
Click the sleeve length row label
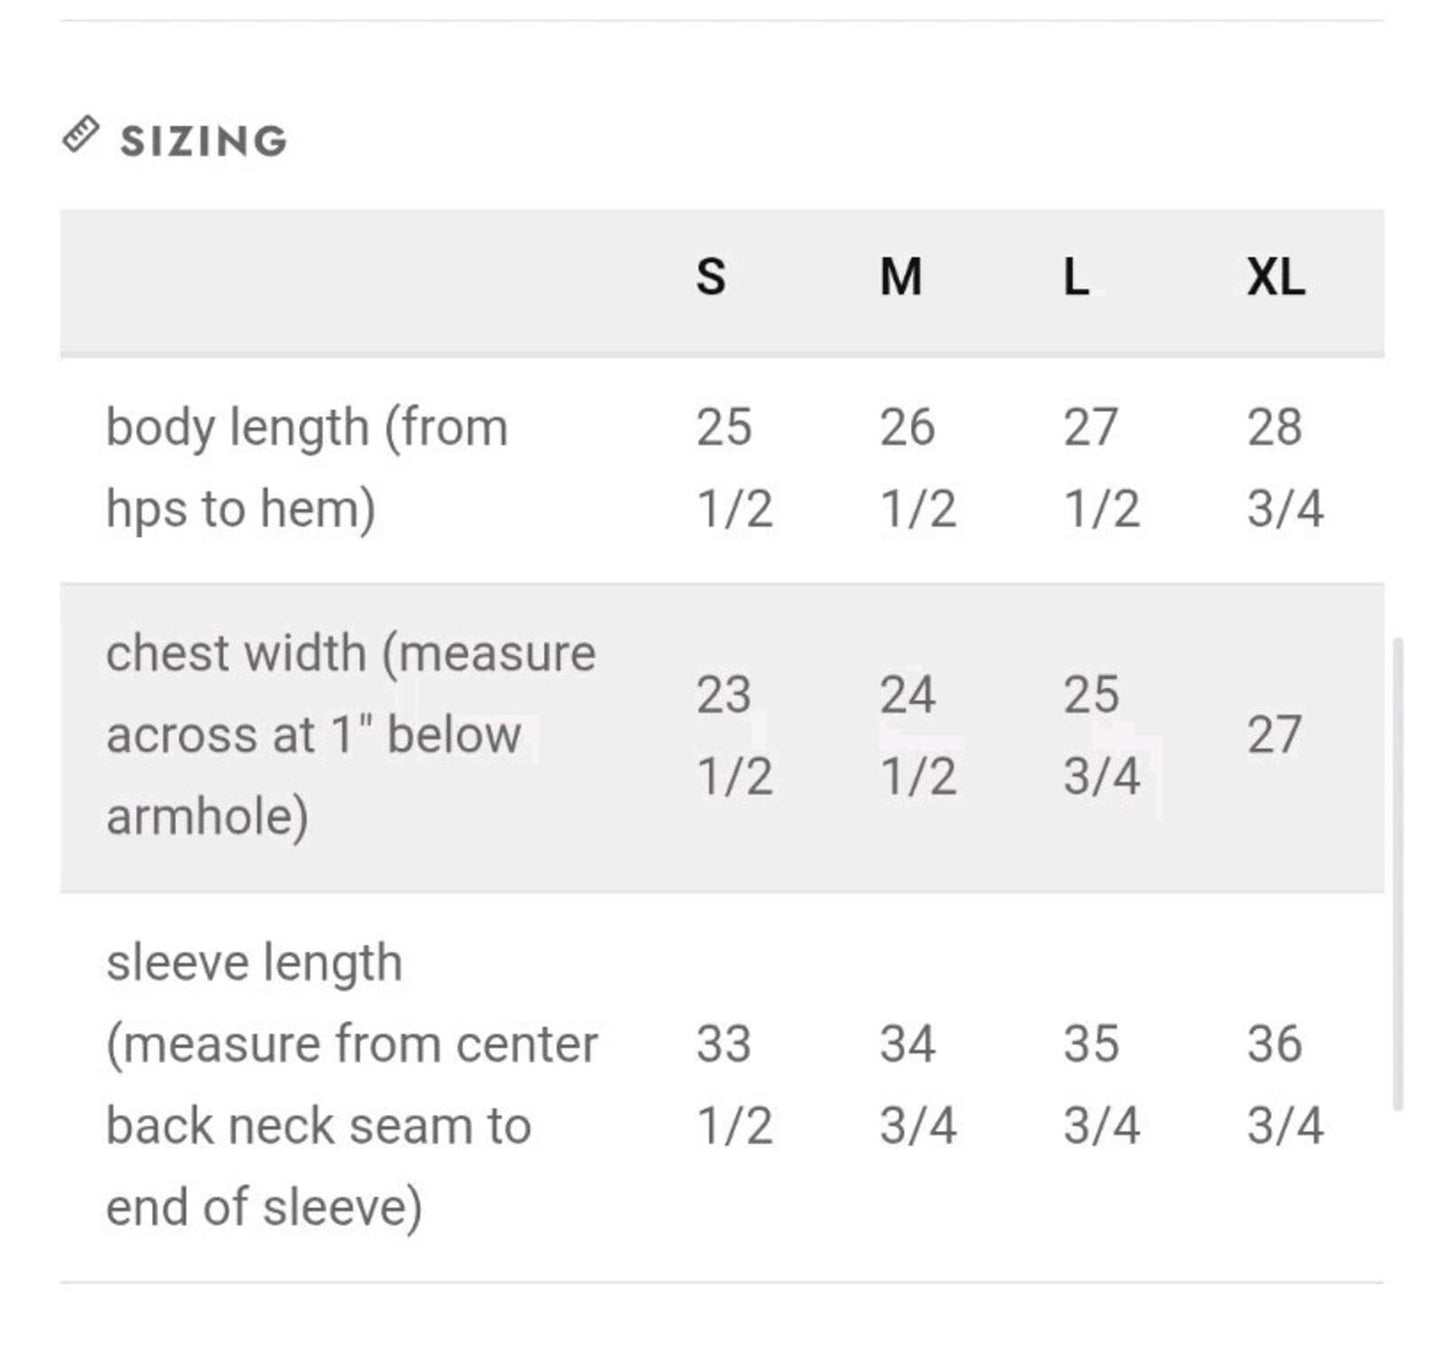pos(352,1085)
